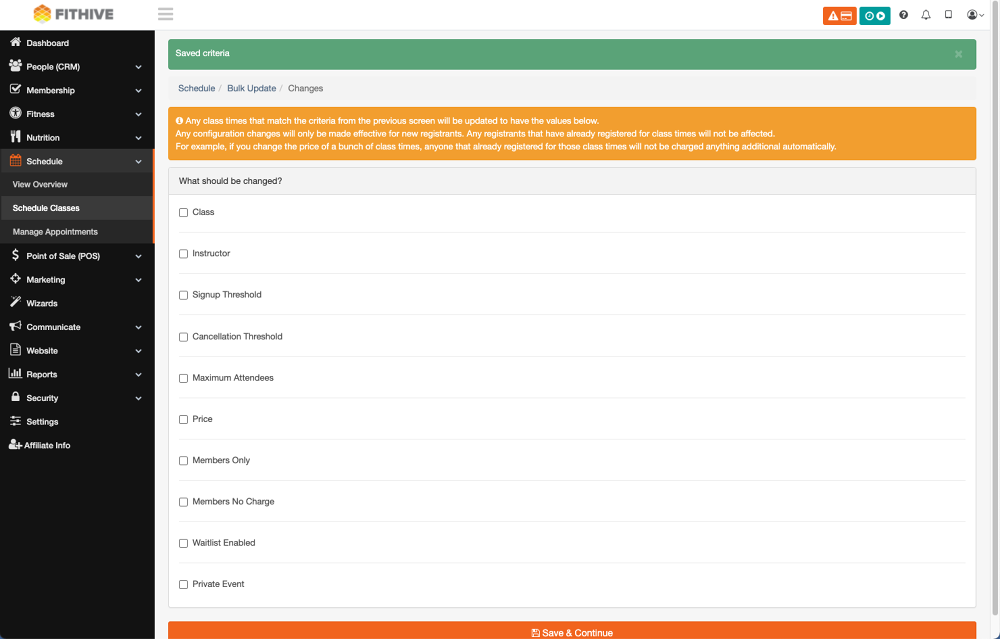Click the Save & Continue button
The width and height of the screenshot is (1000, 639).
pos(572,630)
